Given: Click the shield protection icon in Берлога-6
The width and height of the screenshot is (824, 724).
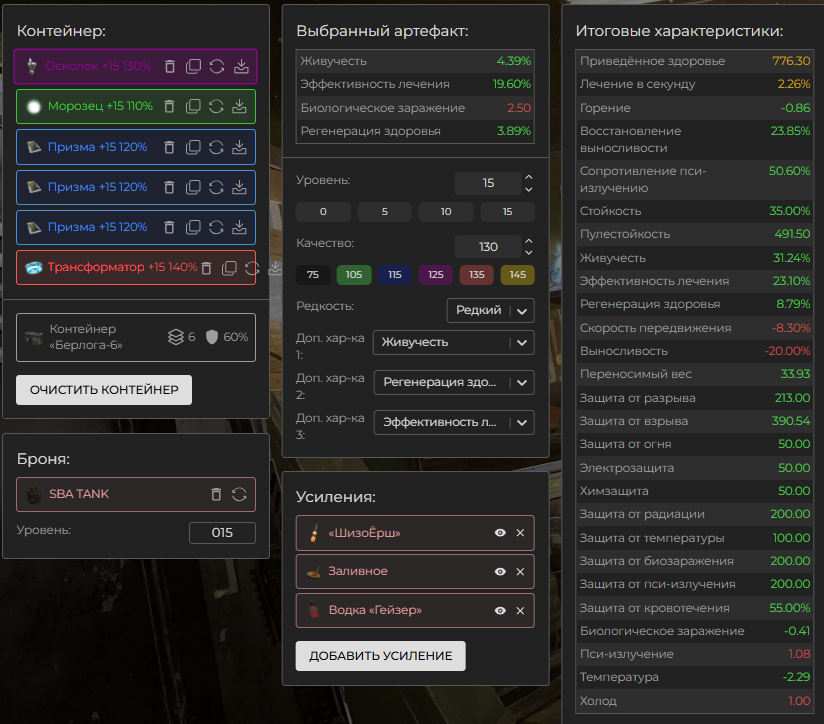Looking at the screenshot, I should 212,337.
